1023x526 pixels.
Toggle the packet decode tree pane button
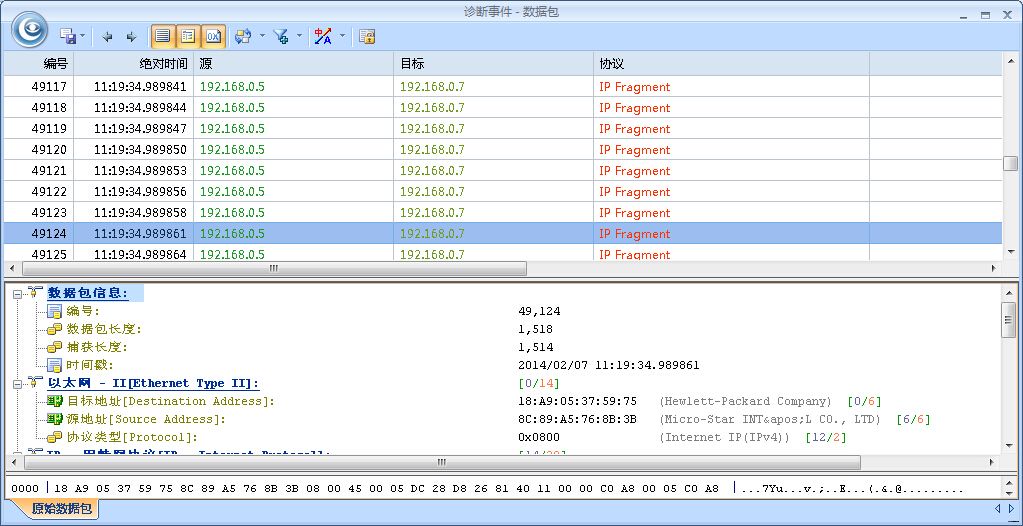(187, 37)
